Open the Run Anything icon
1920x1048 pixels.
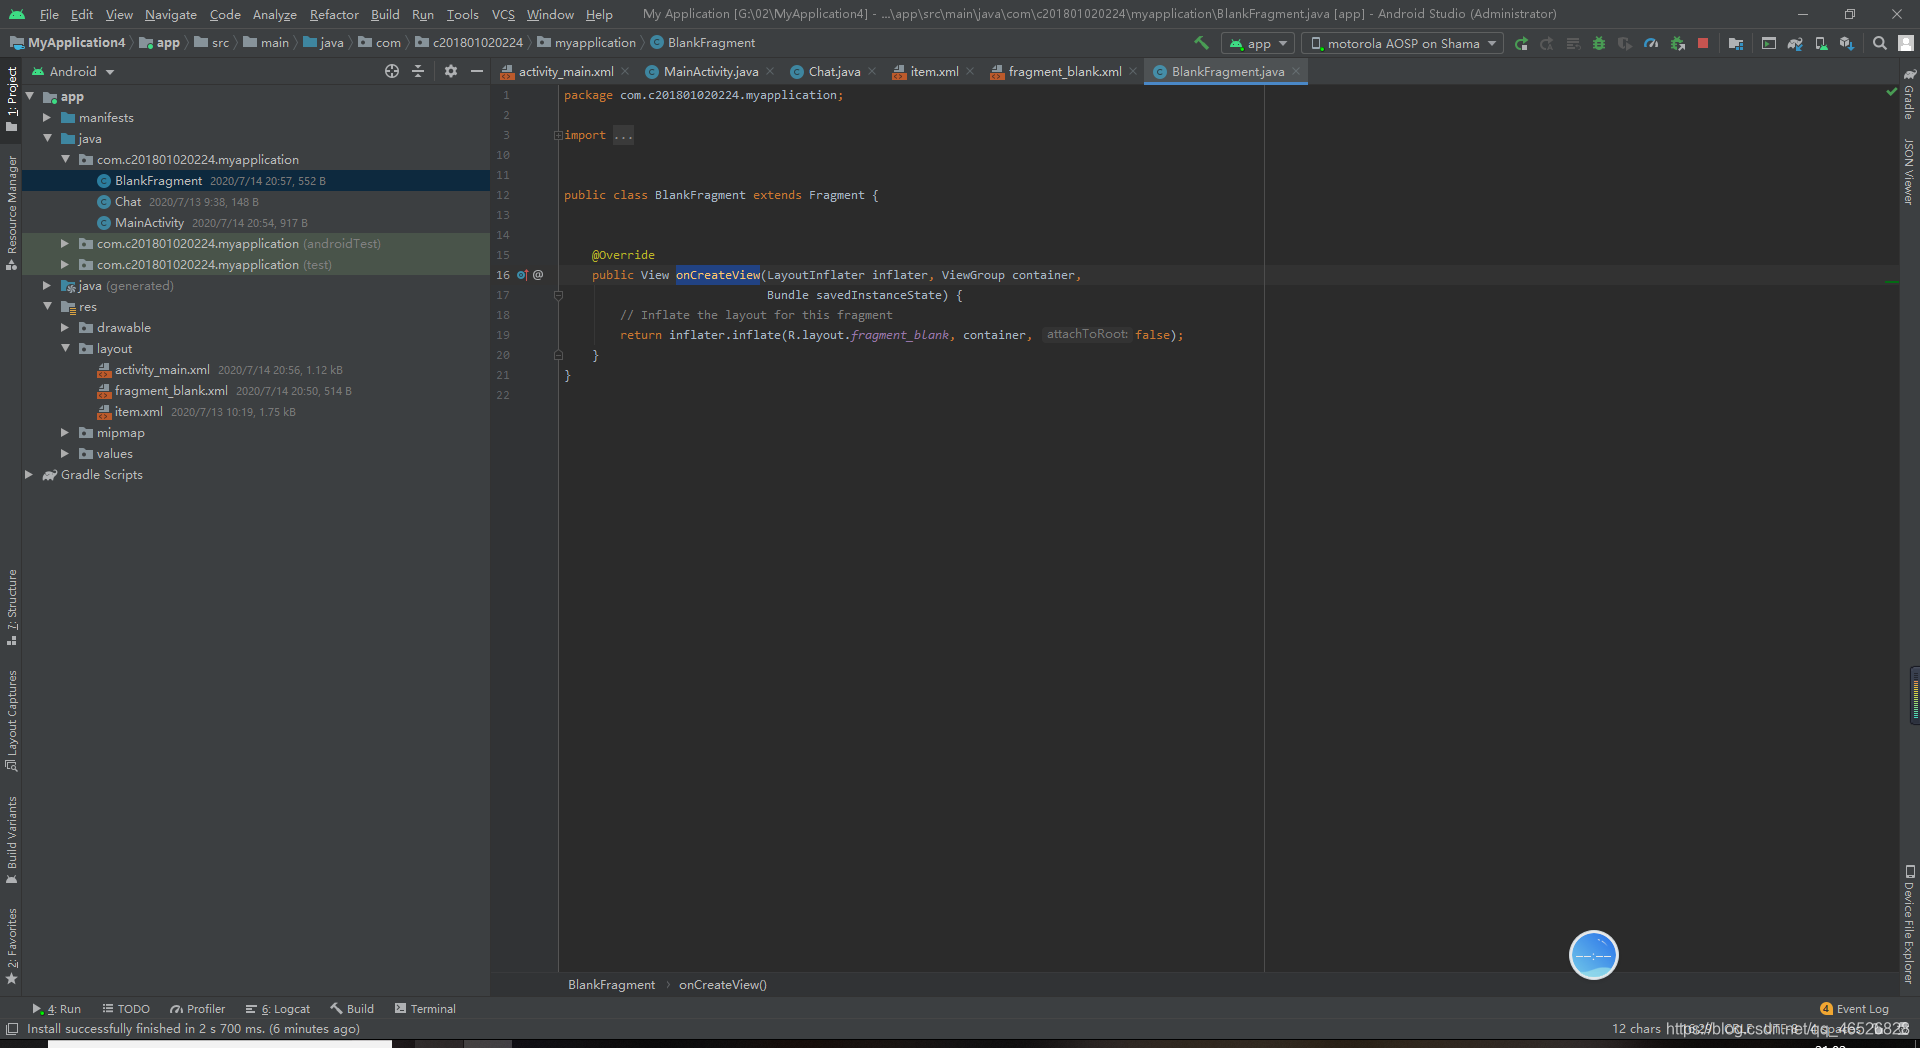pos(1769,43)
